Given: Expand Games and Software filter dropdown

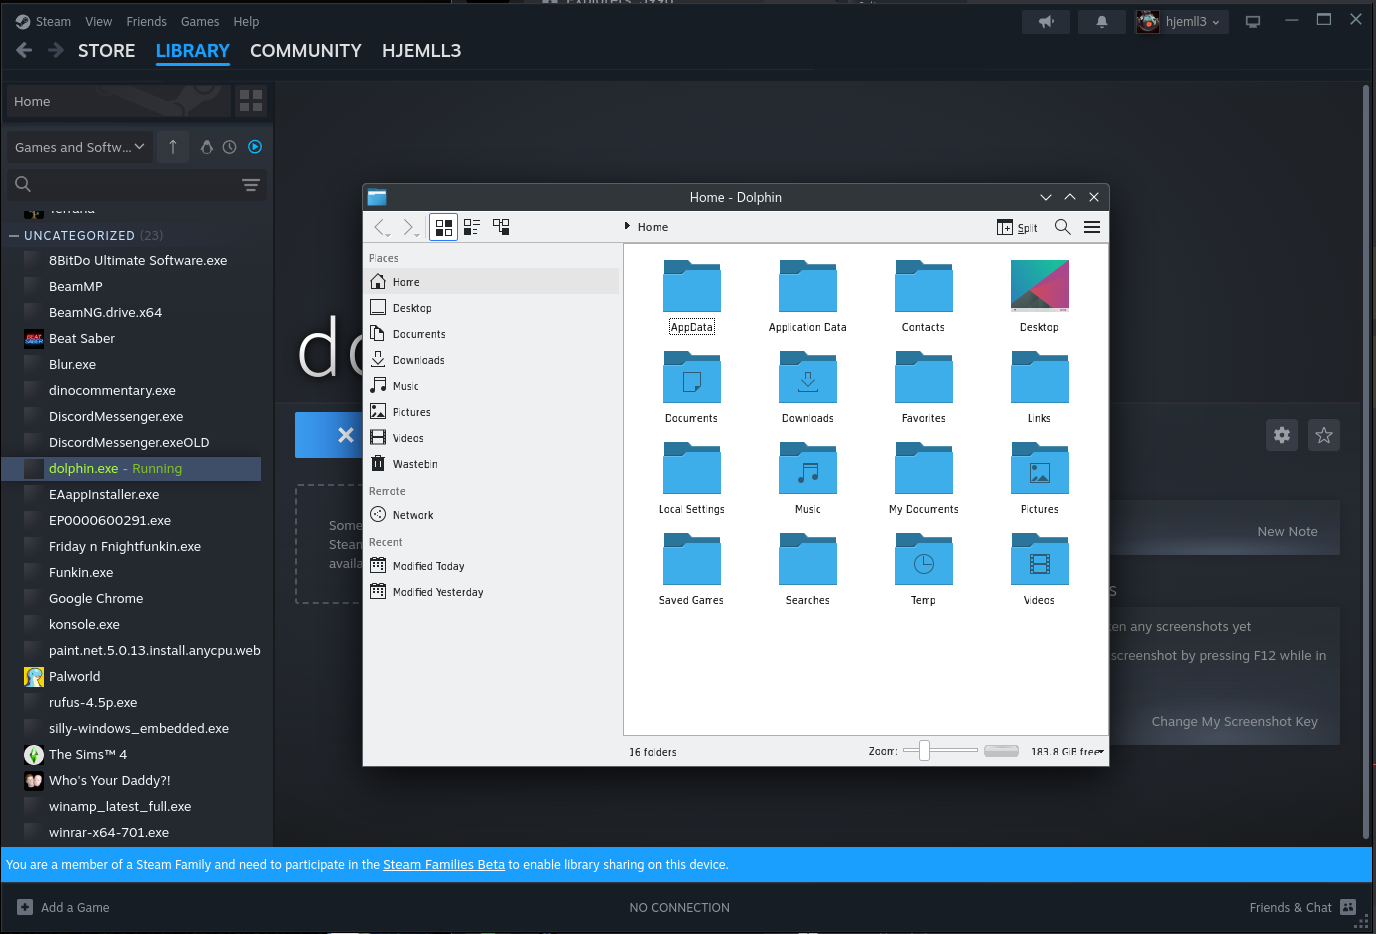Looking at the screenshot, I should [80, 147].
